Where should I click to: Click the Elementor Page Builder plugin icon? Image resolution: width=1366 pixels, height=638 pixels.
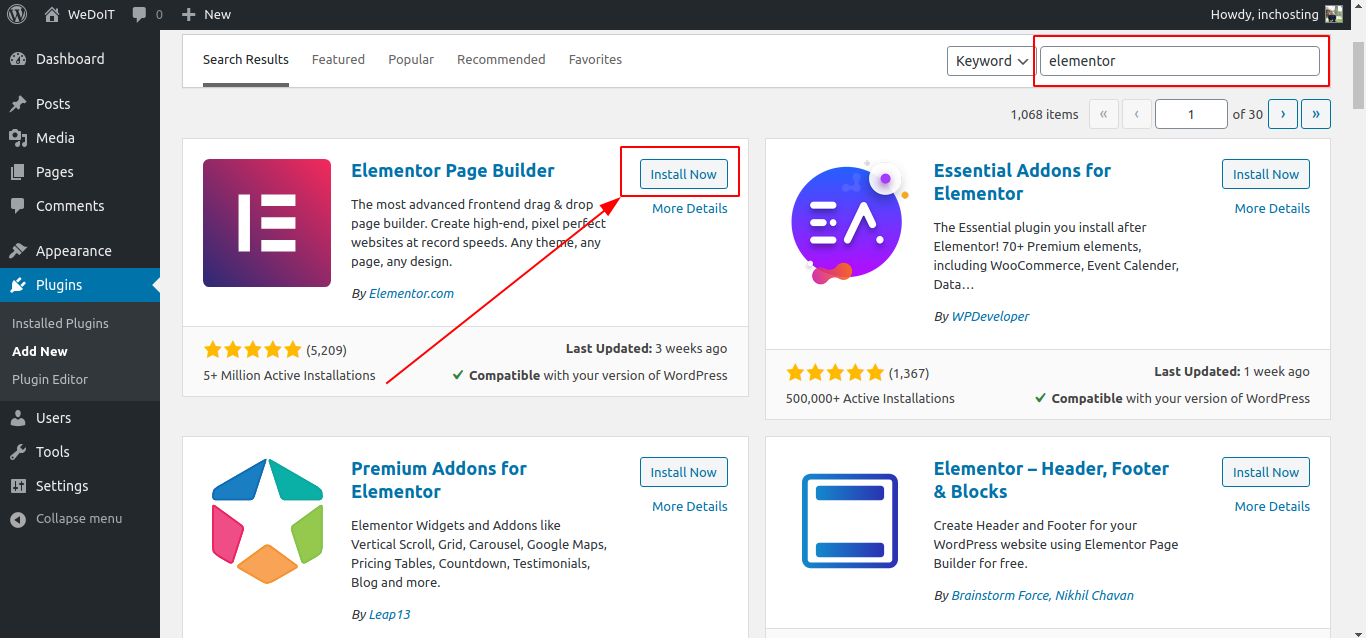[x=267, y=223]
